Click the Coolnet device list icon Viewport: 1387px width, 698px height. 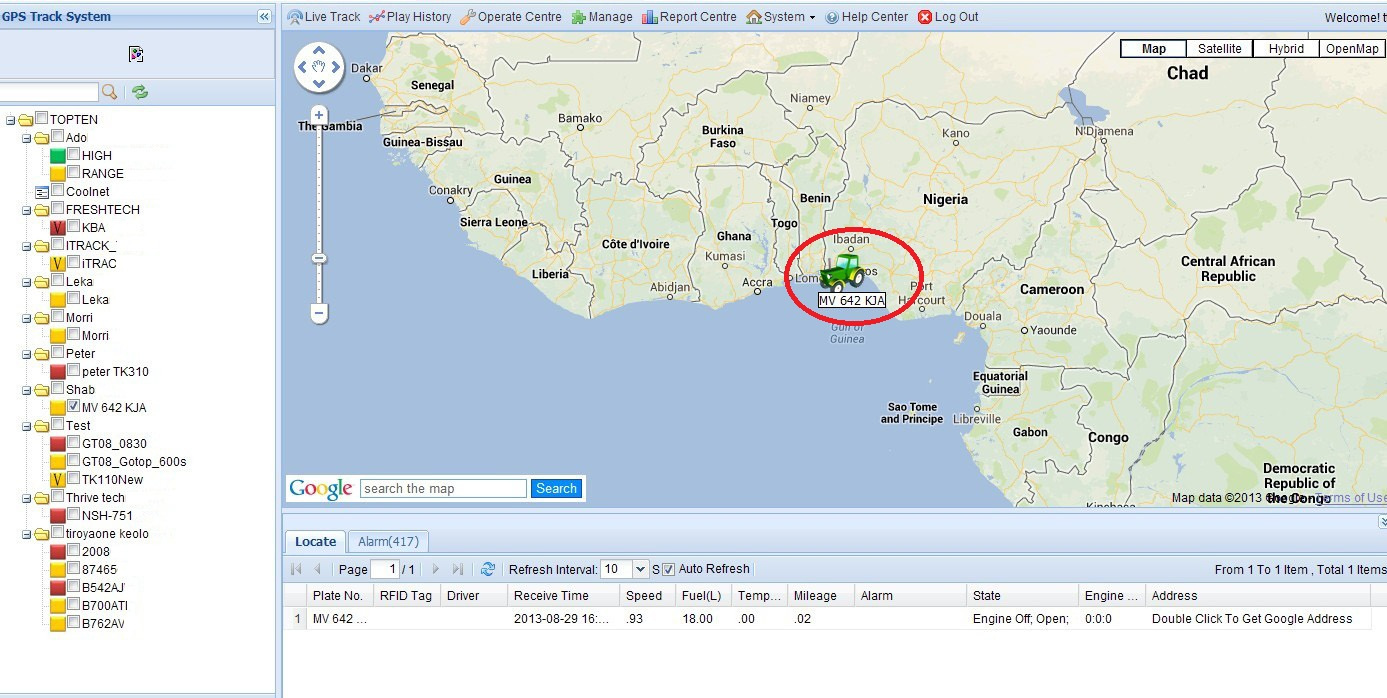coord(42,192)
